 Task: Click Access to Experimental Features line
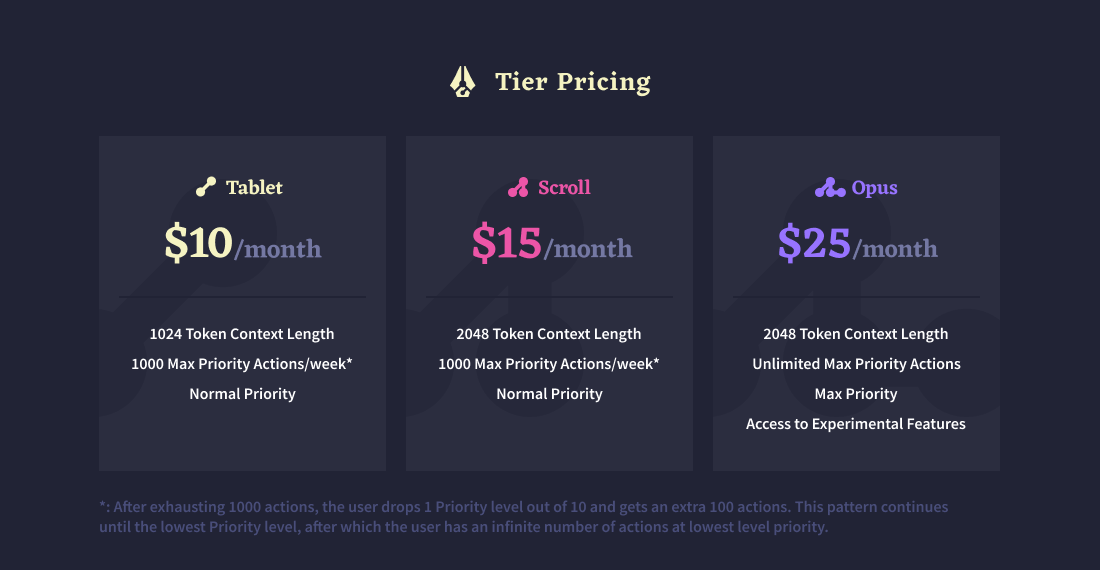coord(856,424)
